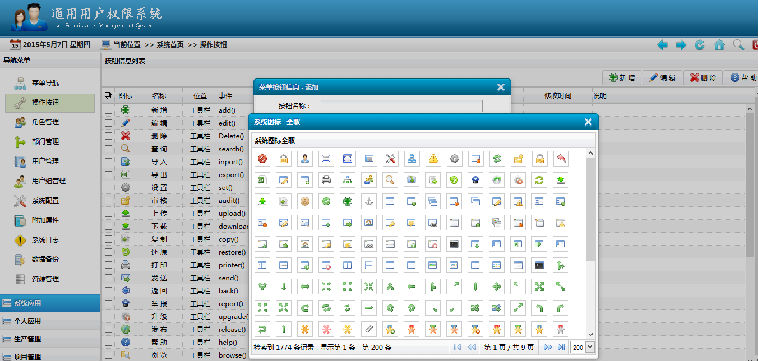
Task: Click the search() cell in the grid
Action: click(x=232, y=149)
